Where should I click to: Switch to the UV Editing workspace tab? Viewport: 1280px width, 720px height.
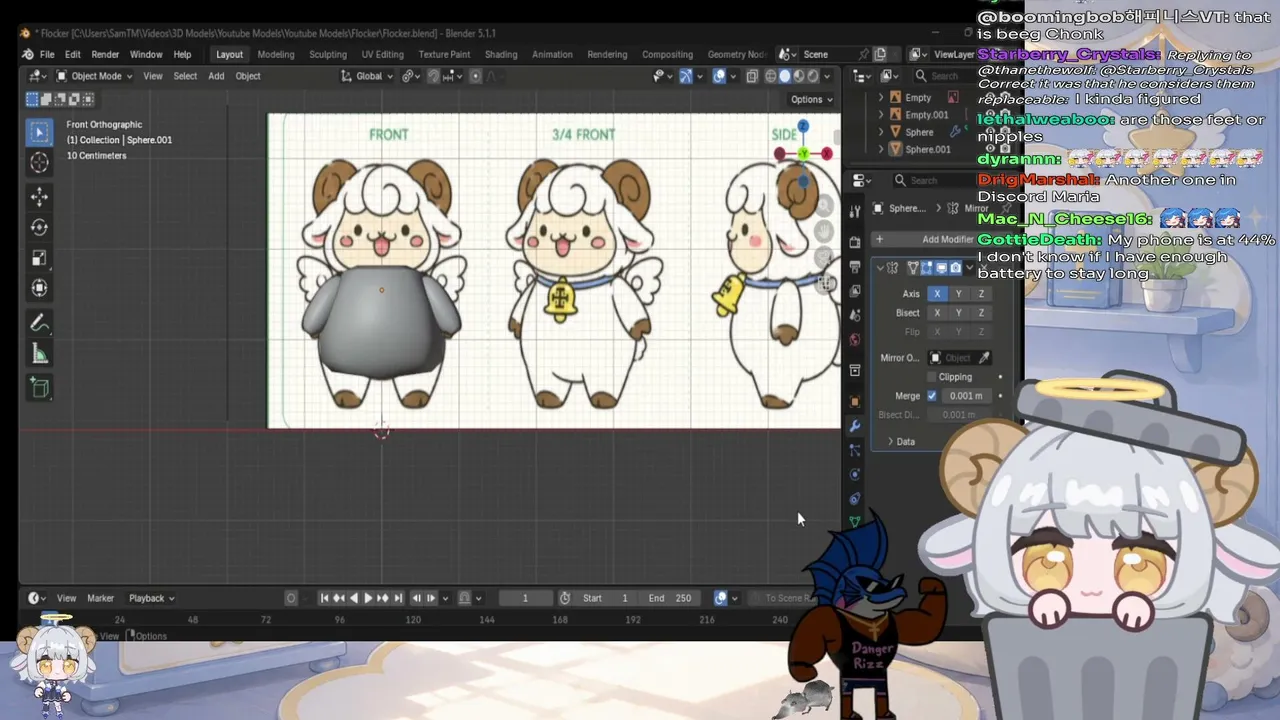point(382,54)
